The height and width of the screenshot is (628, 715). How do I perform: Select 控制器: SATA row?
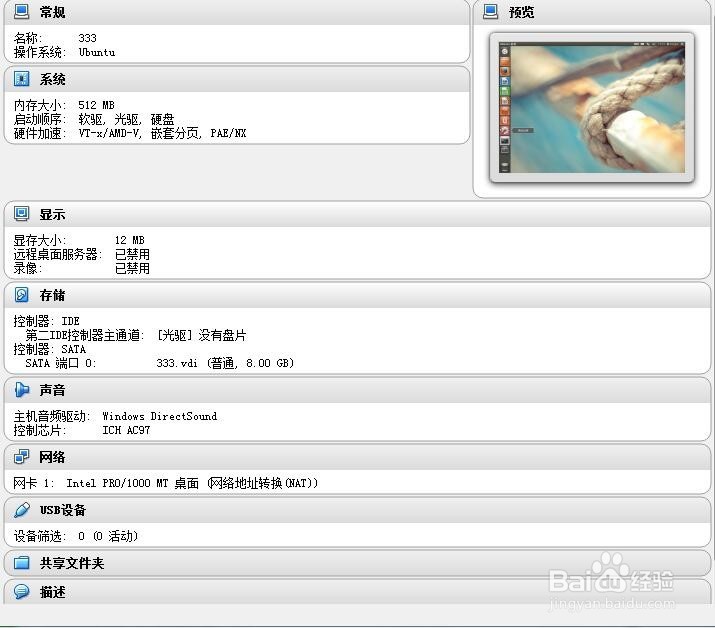[x=50, y=349]
